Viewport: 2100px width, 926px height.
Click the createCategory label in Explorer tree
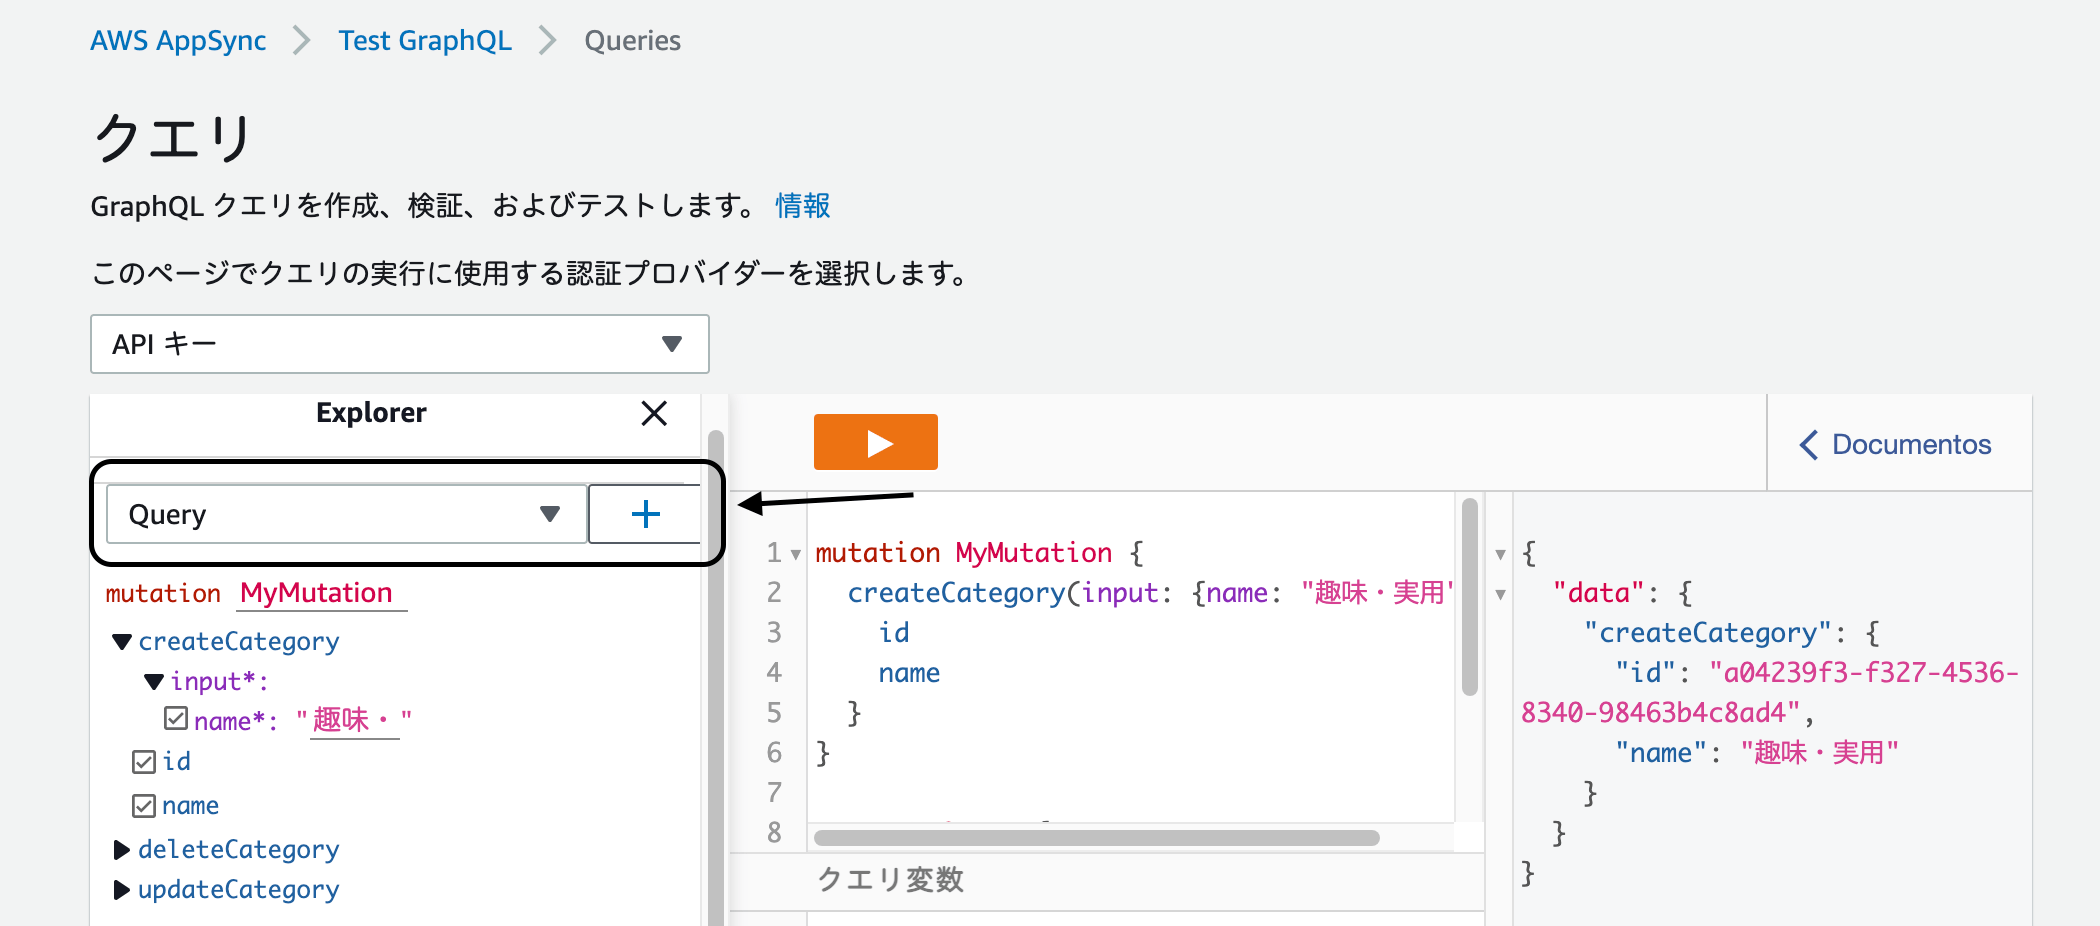(x=239, y=641)
